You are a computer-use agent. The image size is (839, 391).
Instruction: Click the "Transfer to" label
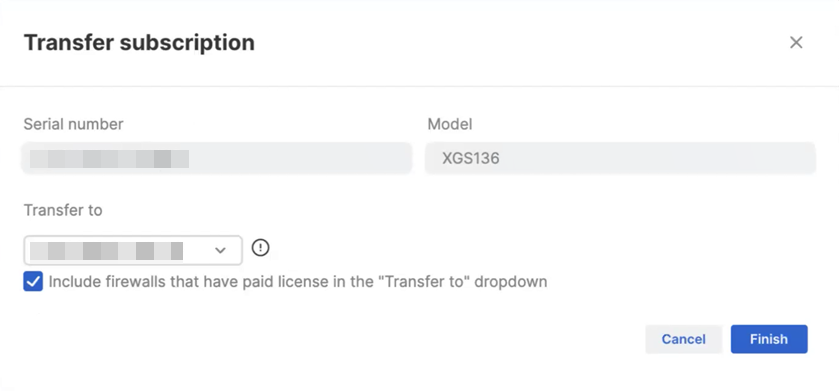[63, 210]
